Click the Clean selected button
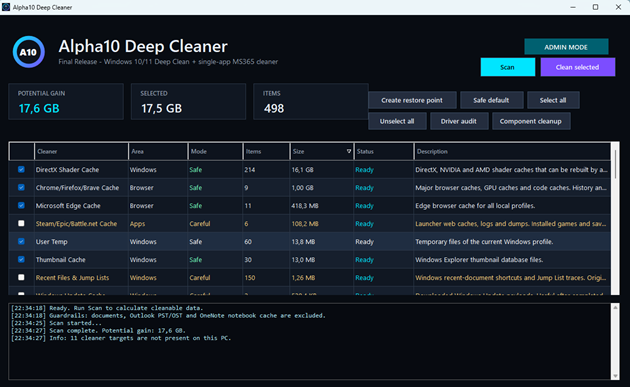 point(577,67)
